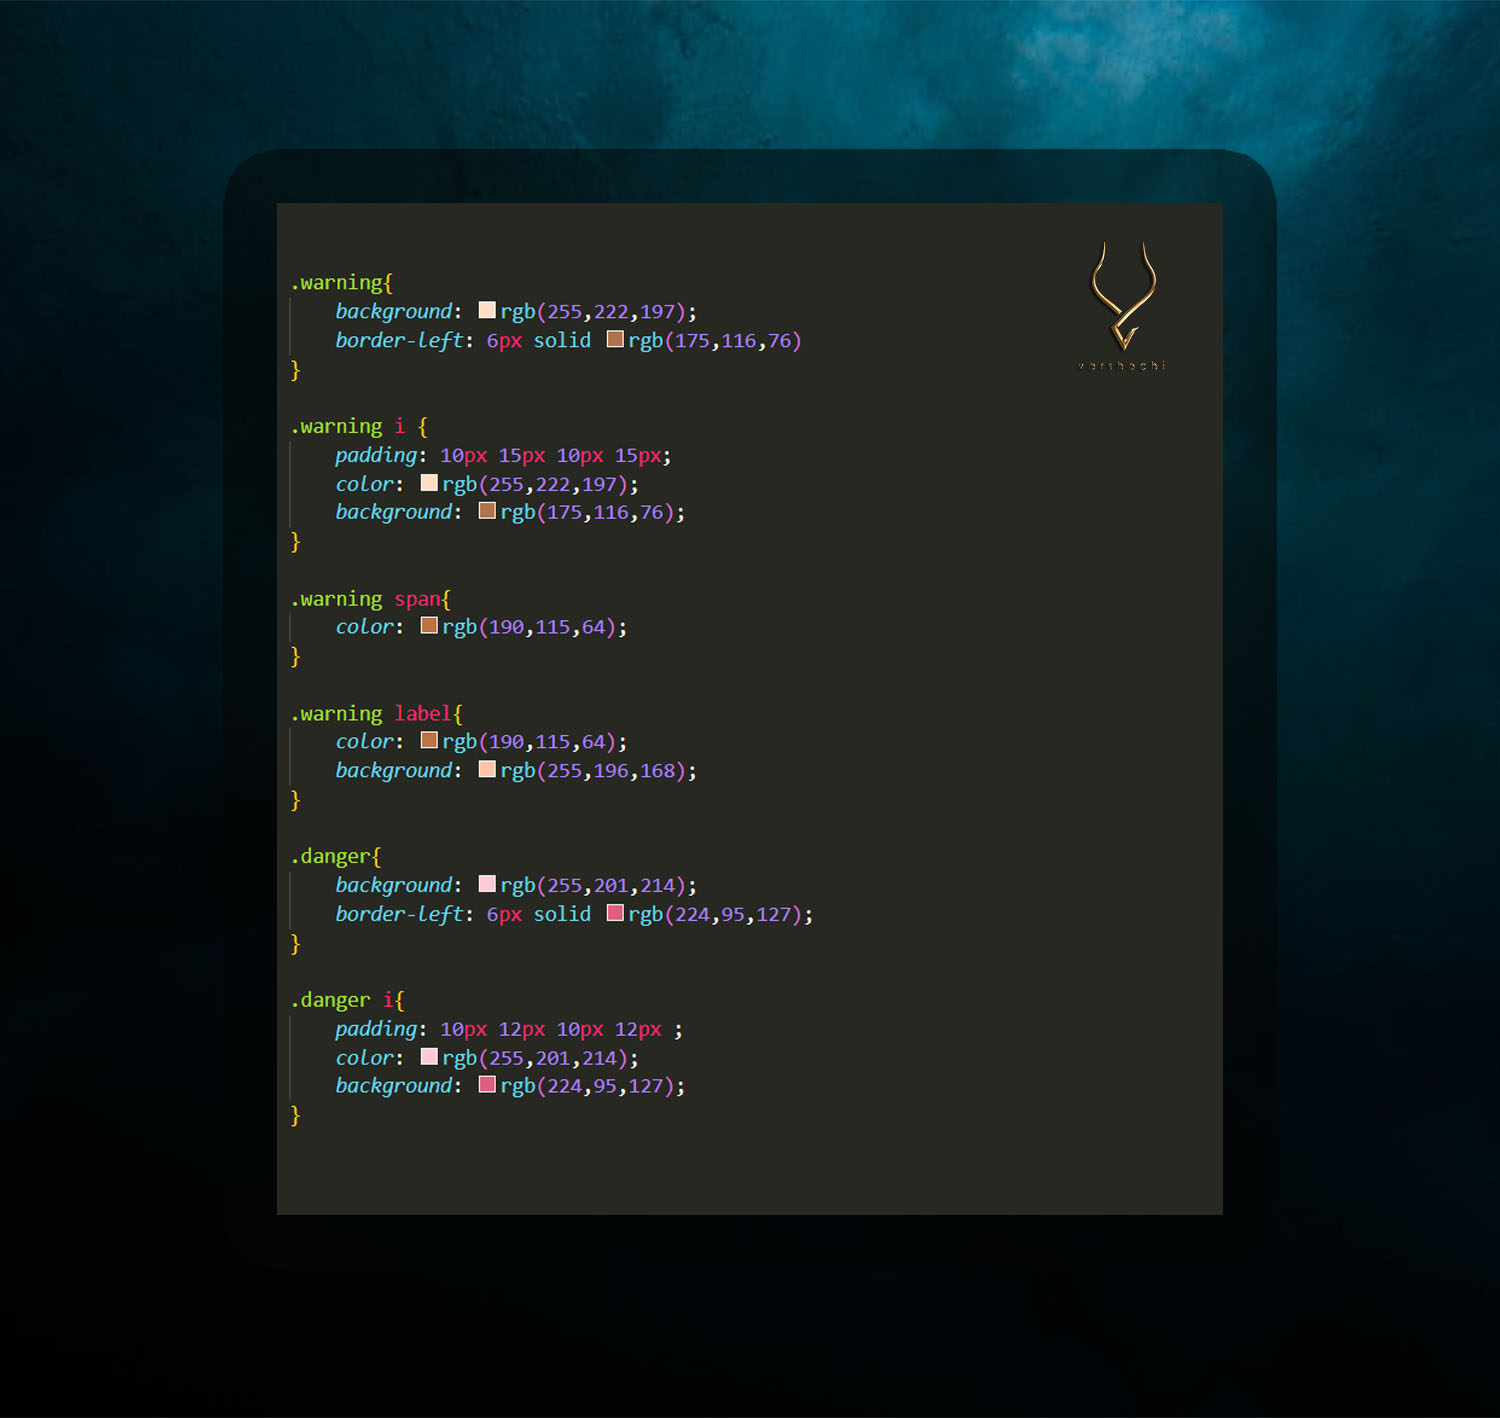The image size is (1500, 1418).
Task: Click the .warning label color swatch
Action: click(429, 741)
